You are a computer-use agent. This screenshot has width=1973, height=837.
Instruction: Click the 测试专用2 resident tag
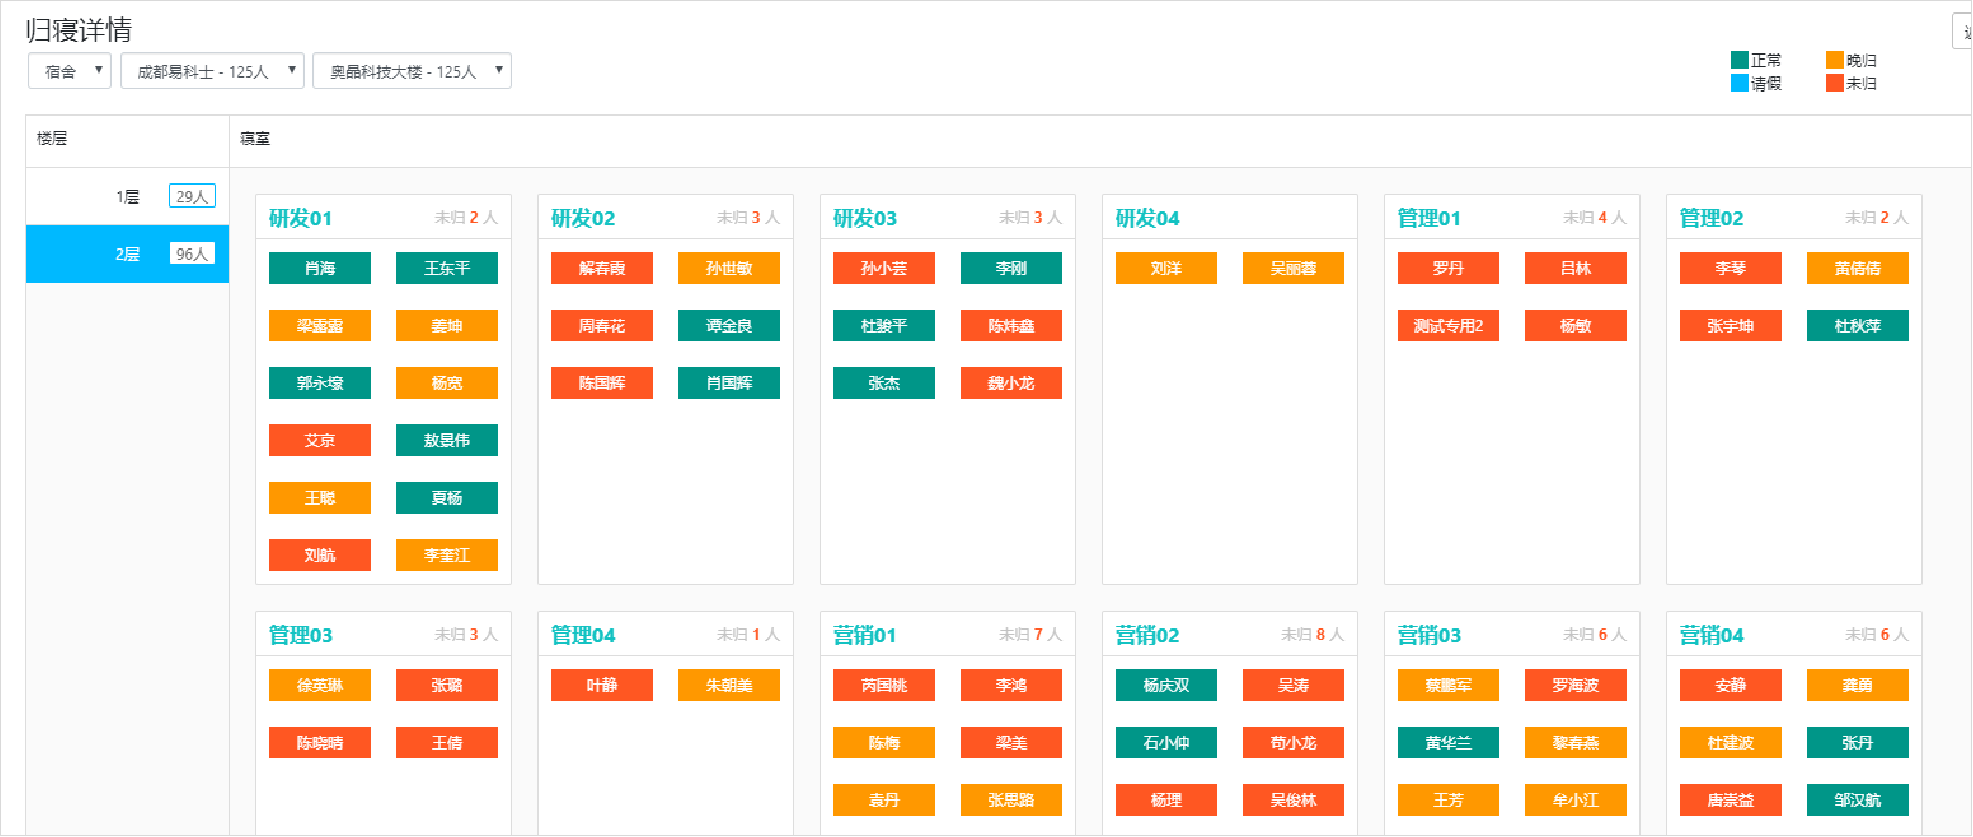click(1447, 326)
